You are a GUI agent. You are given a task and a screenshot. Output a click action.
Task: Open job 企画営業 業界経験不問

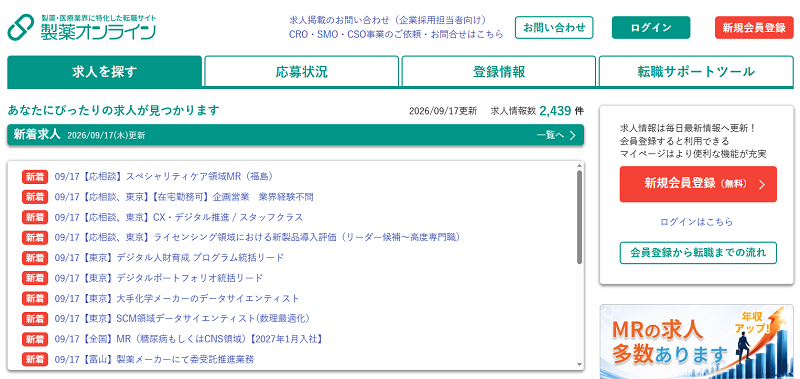pos(184,197)
